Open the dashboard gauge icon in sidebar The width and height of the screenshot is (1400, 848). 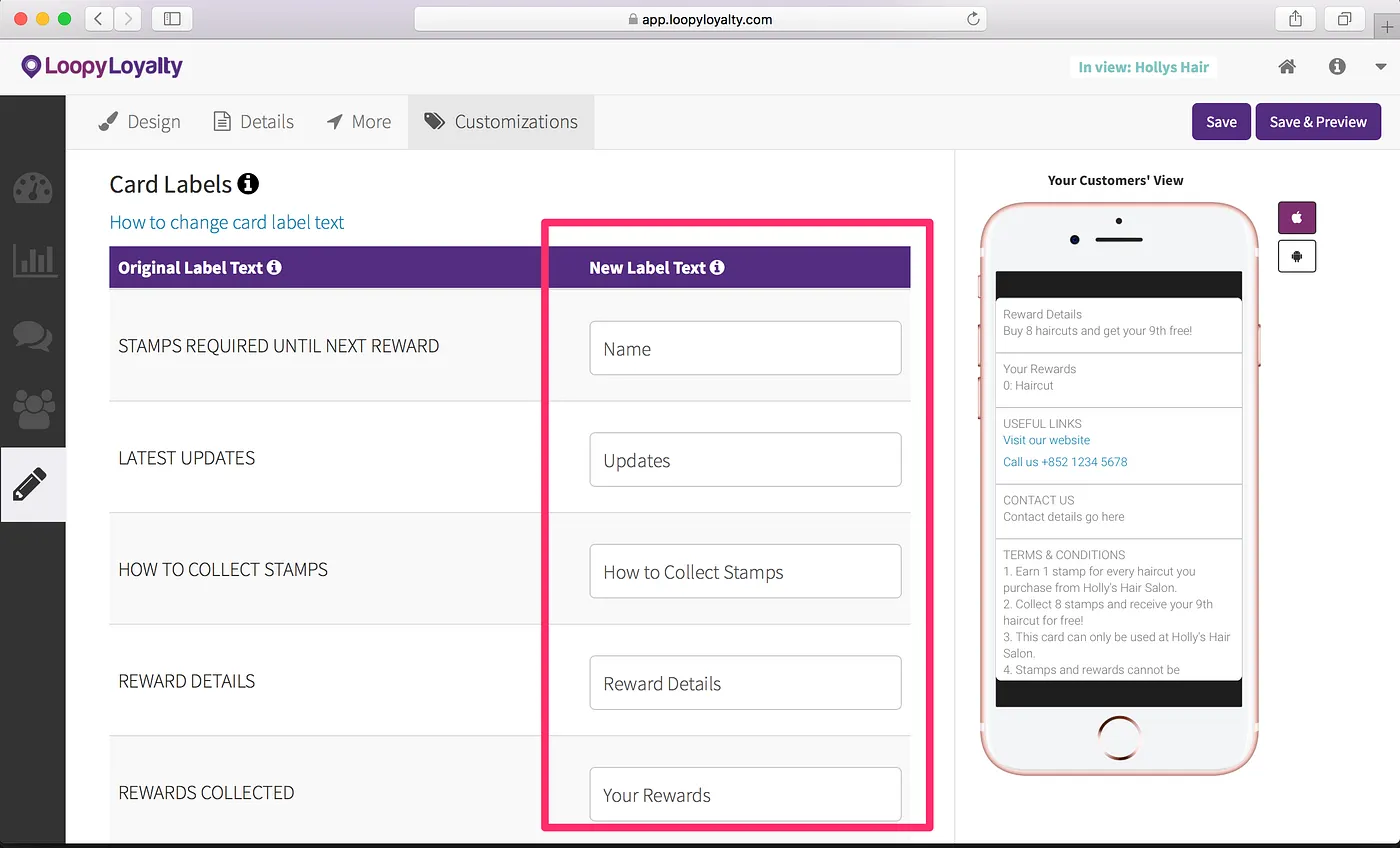33,188
